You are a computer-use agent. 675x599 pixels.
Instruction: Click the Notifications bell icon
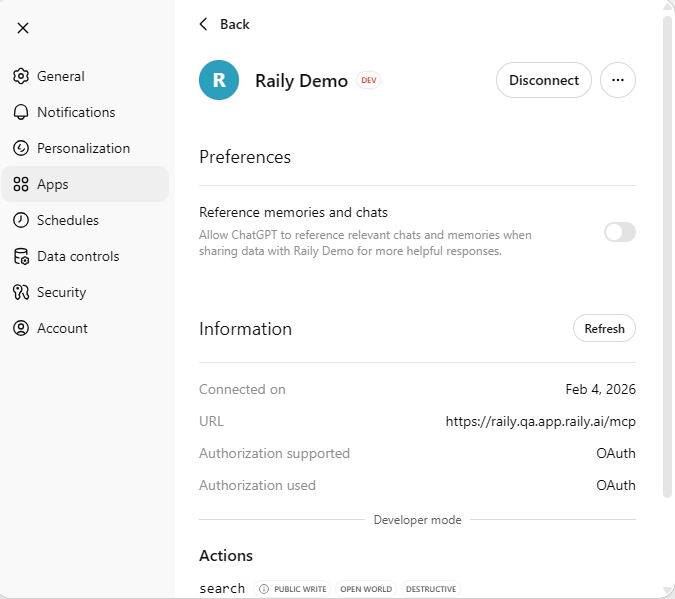(x=21, y=112)
